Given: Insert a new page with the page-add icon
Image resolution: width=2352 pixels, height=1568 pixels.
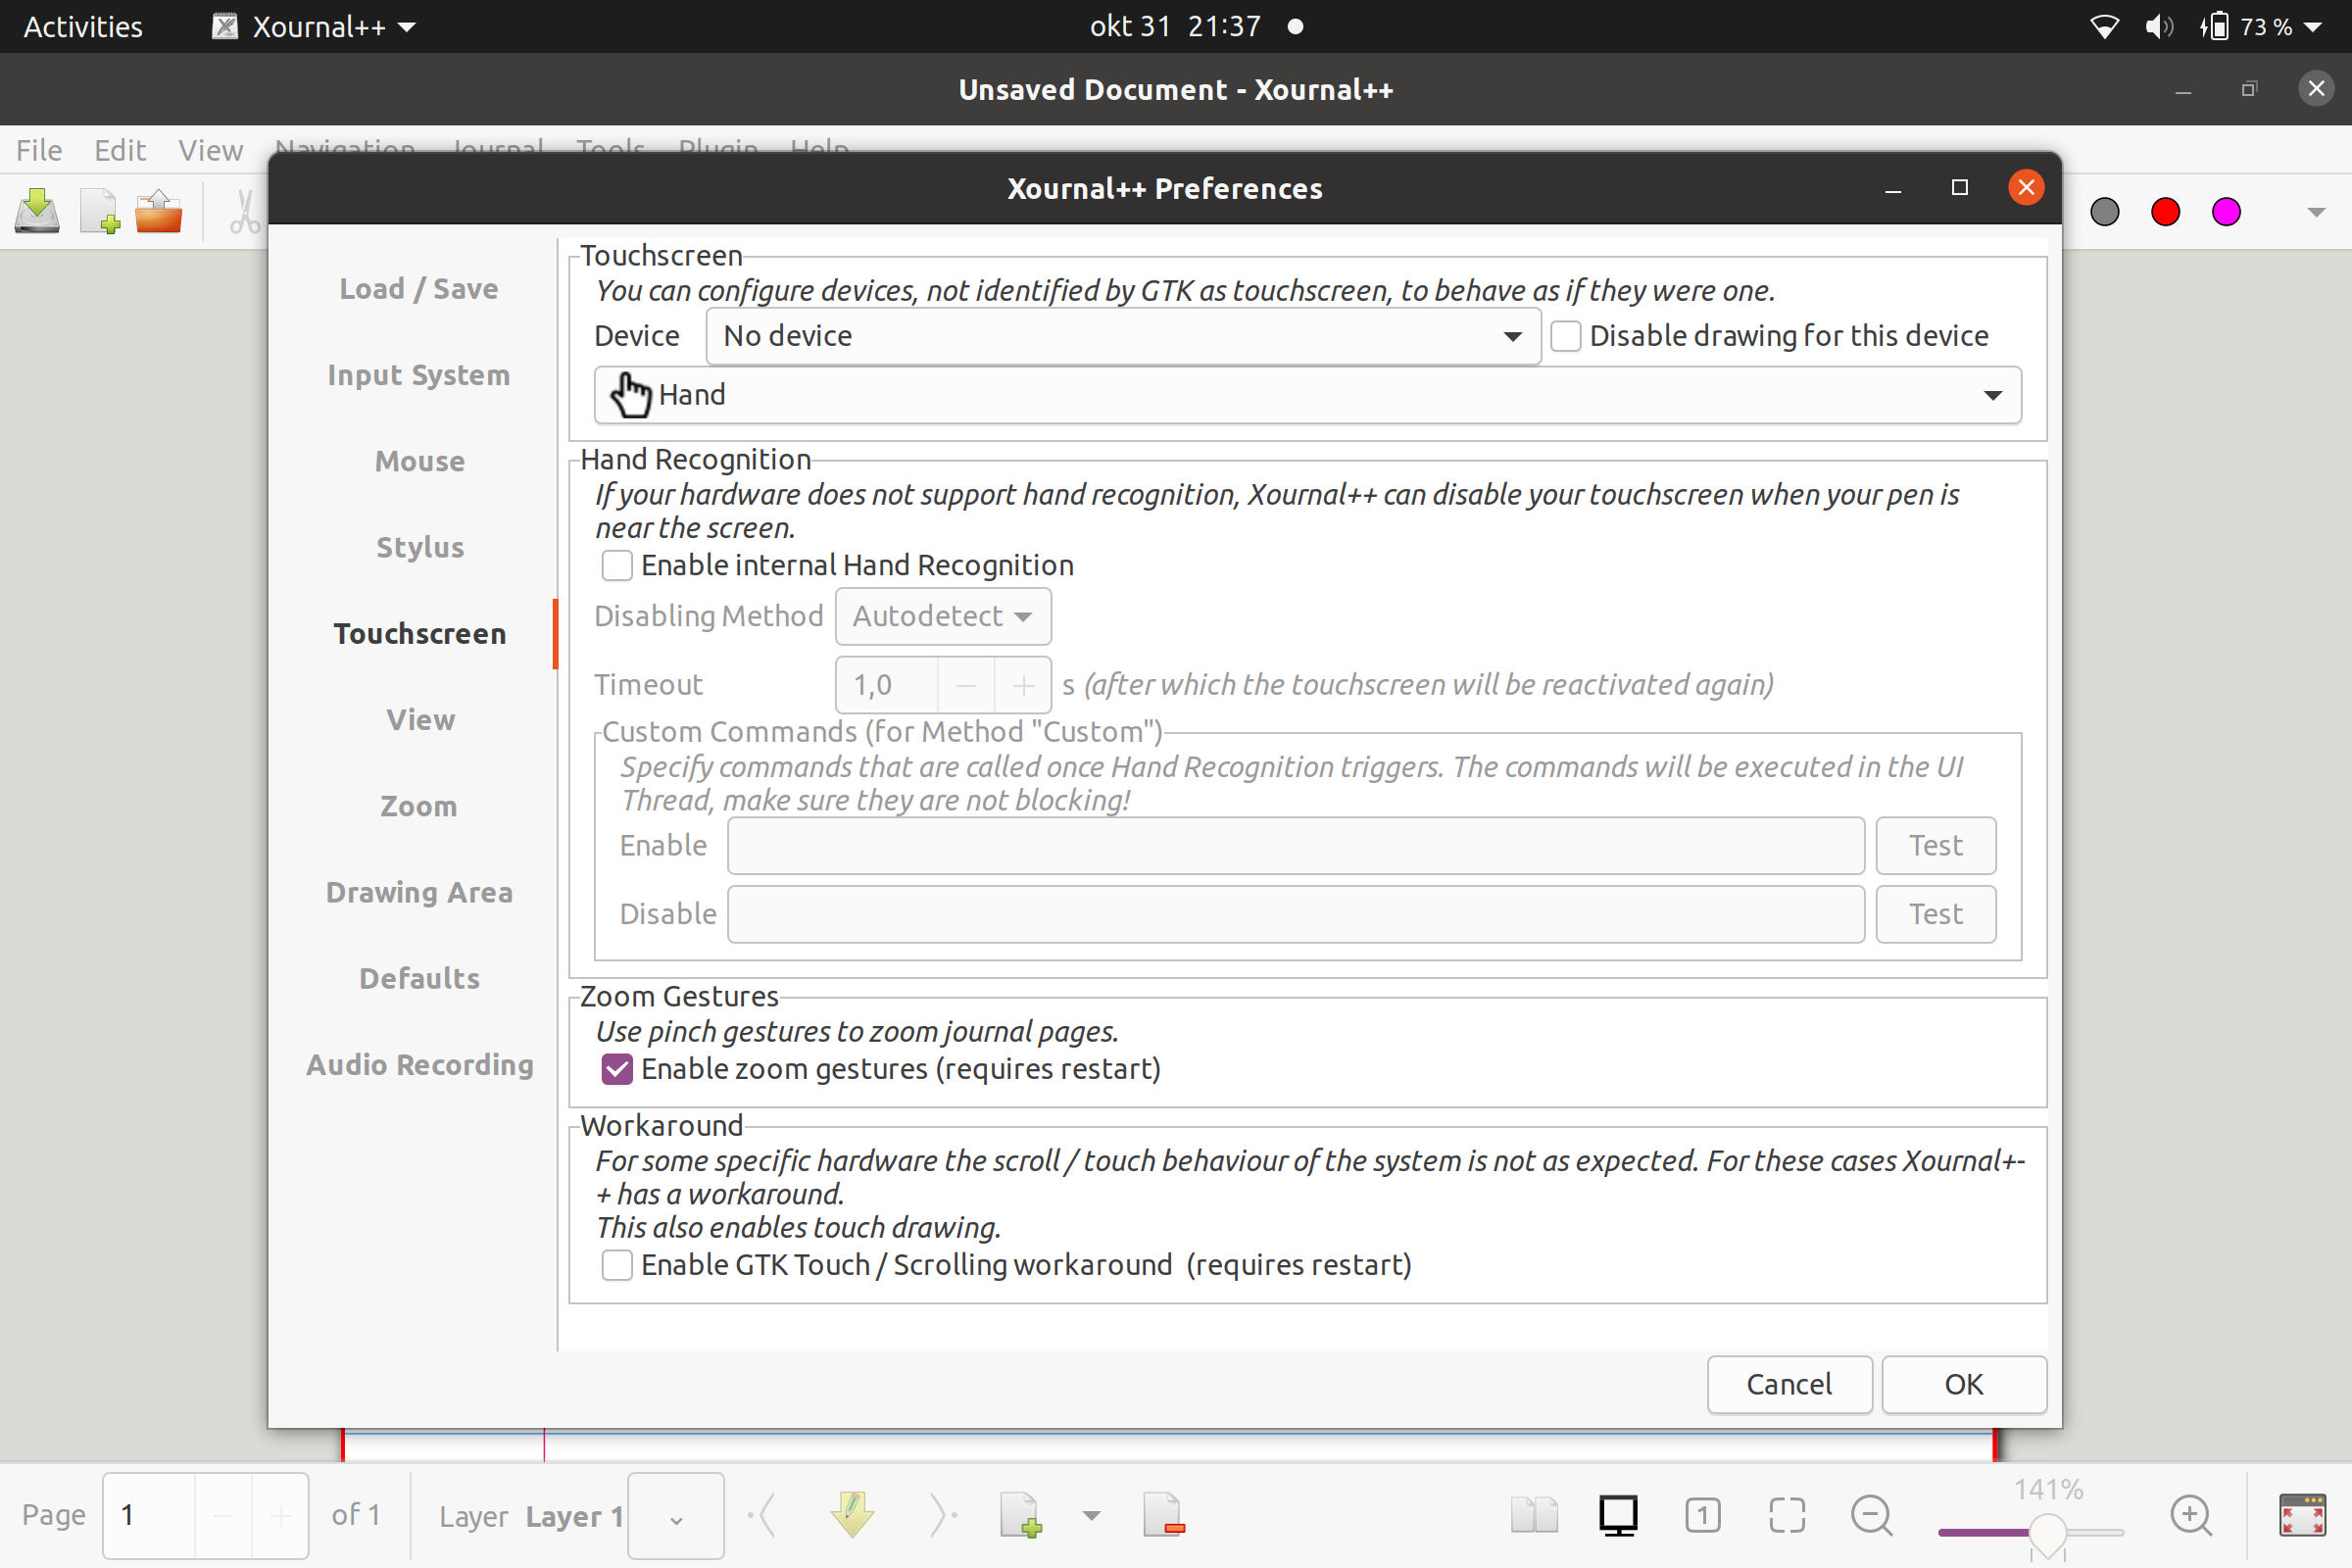Looking at the screenshot, I should coord(1020,1515).
